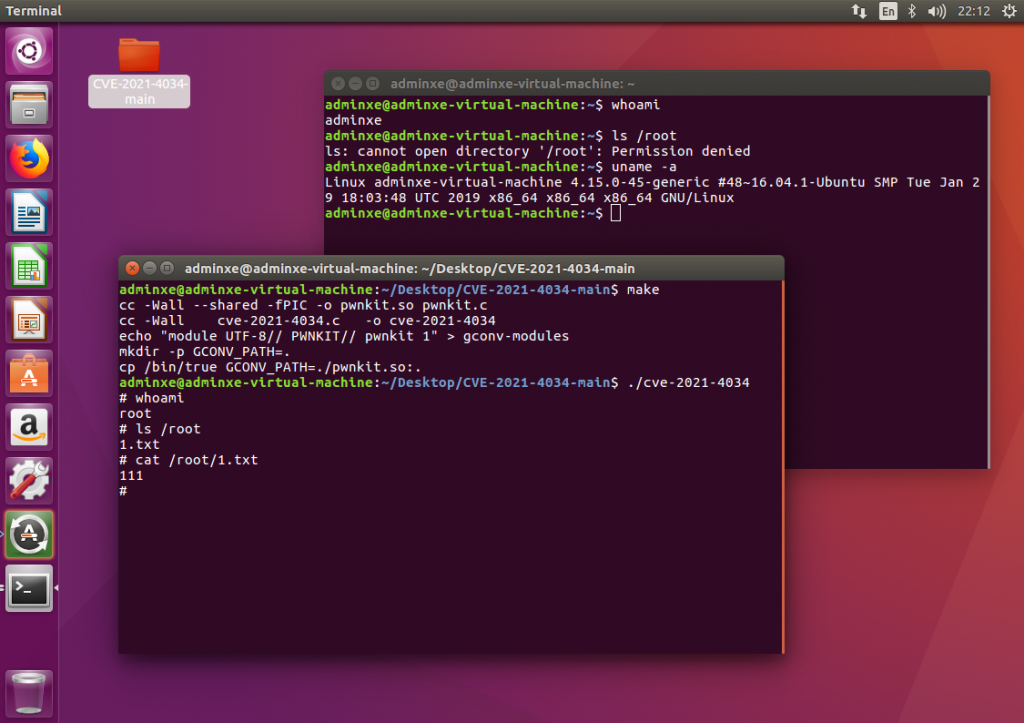Click the 'ls /root' command in background terminal

[x=644, y=136]
